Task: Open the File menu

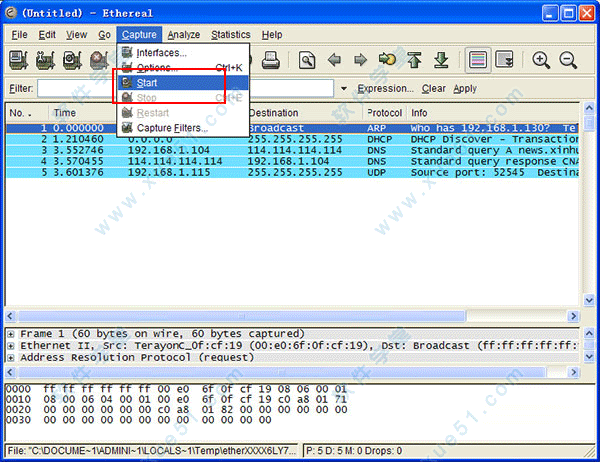Action: [19, 35]
